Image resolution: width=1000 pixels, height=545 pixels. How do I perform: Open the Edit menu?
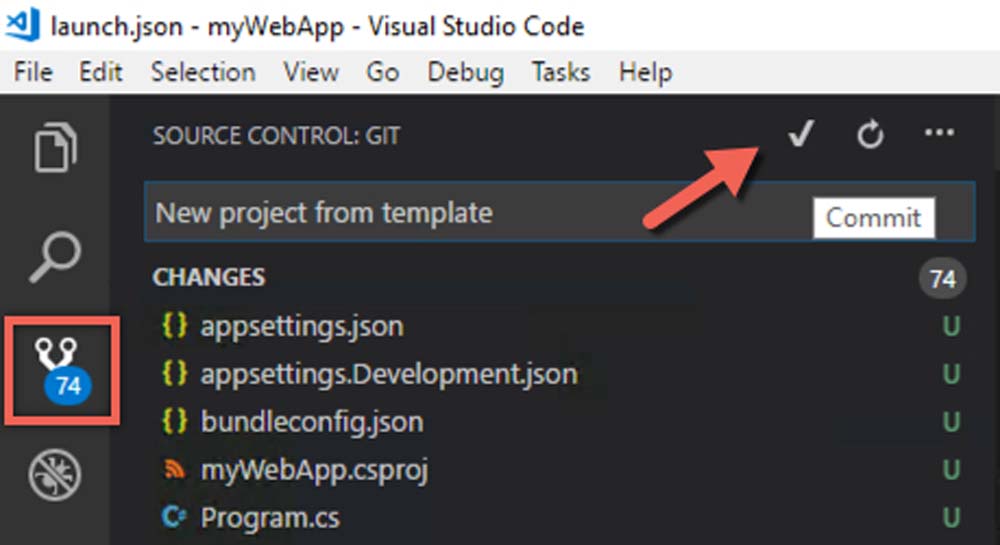(x=101, y=72)
